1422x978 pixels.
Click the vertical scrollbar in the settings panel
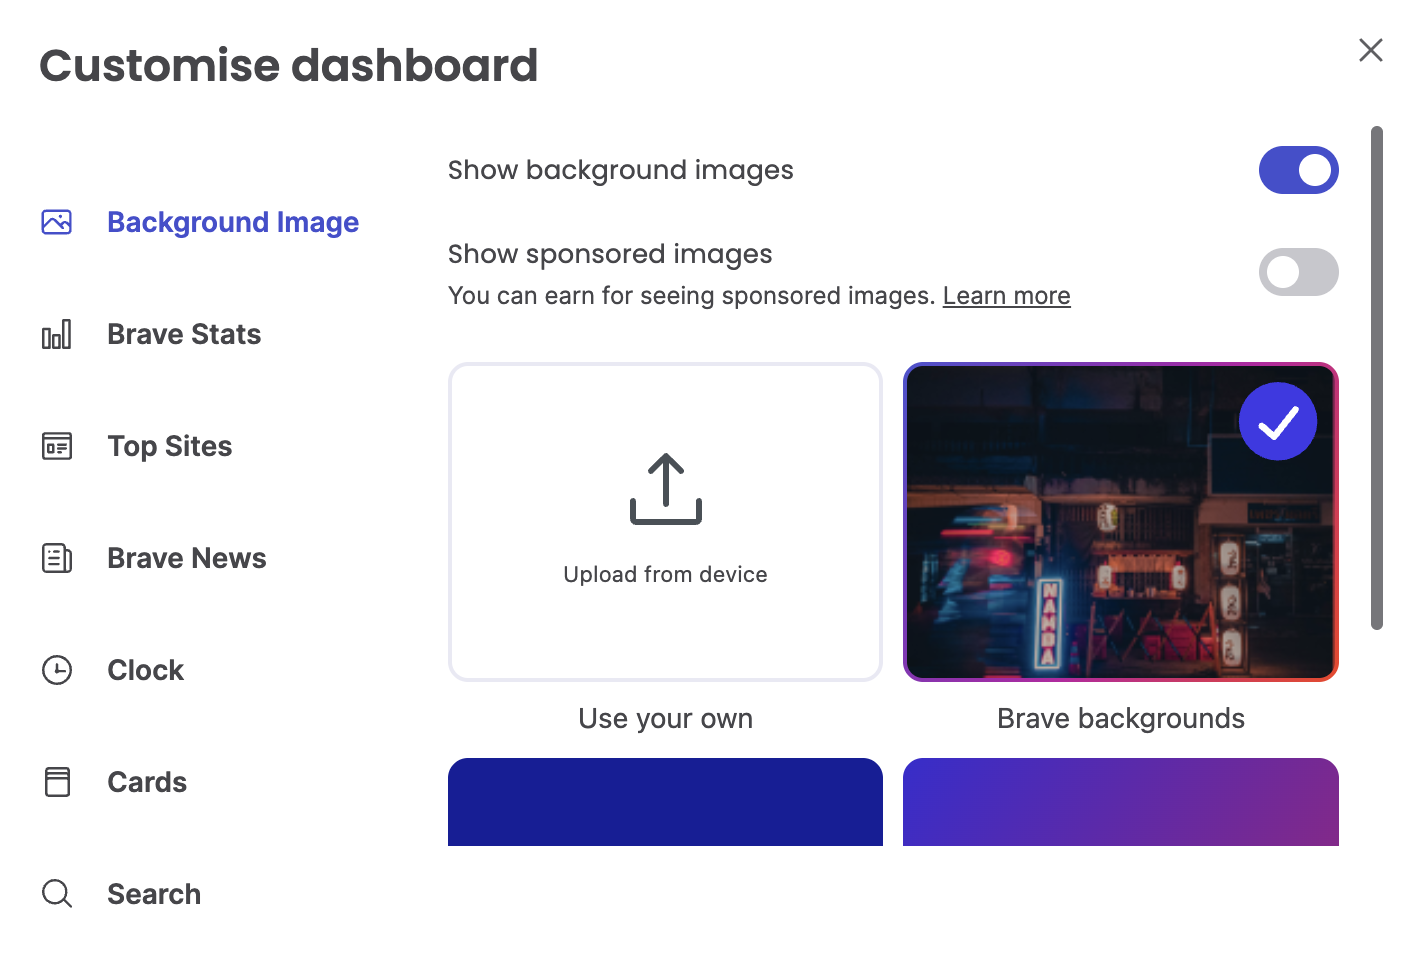[1377, 378]
